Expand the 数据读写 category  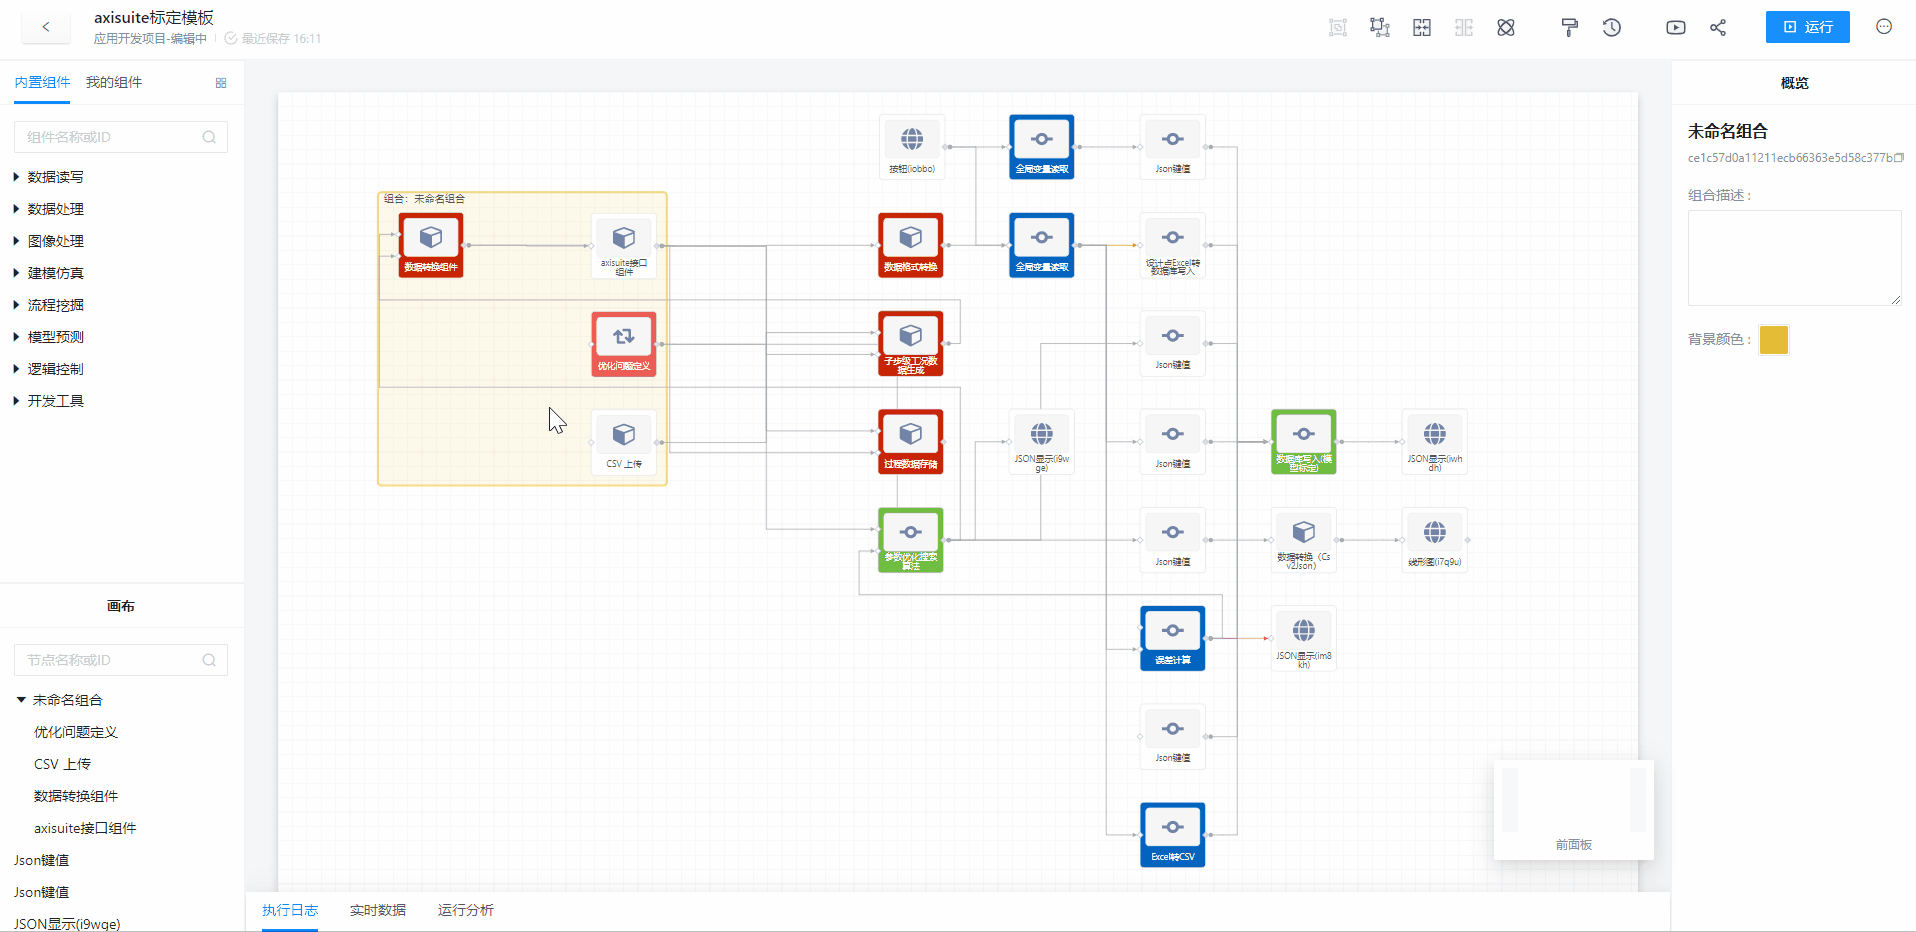[x=56, y=177]
